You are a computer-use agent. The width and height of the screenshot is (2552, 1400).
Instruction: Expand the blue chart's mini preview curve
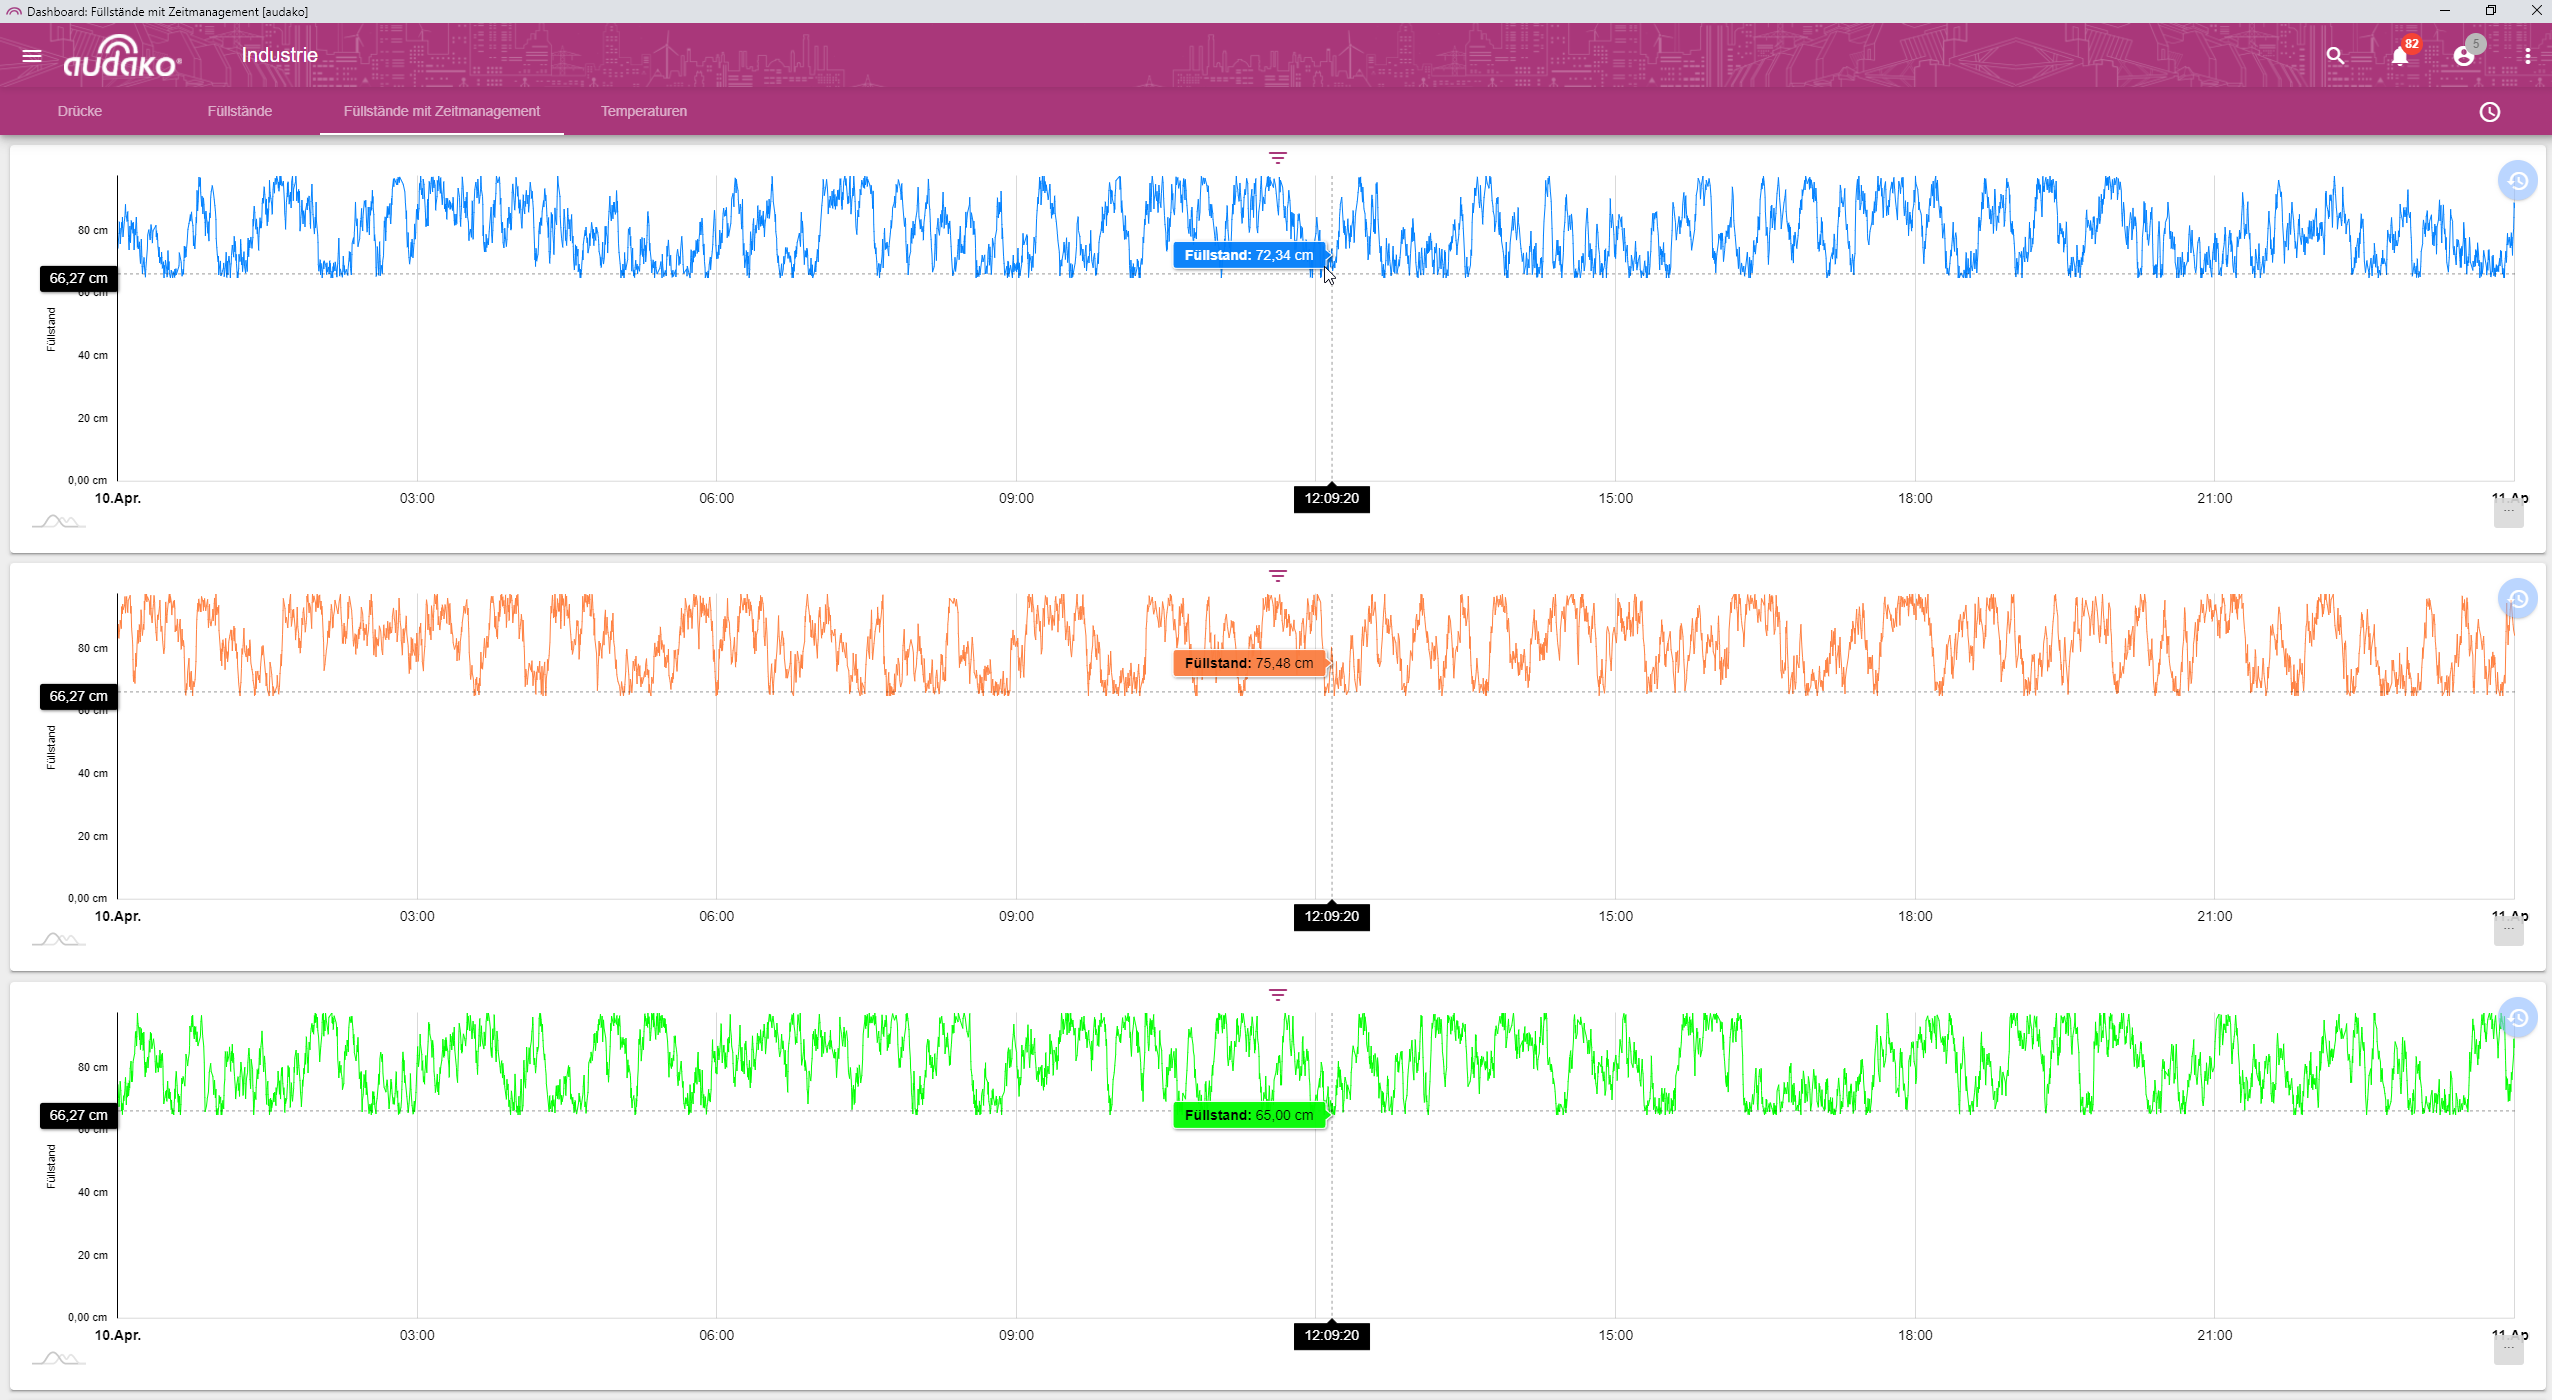click(x=56, y=521)
